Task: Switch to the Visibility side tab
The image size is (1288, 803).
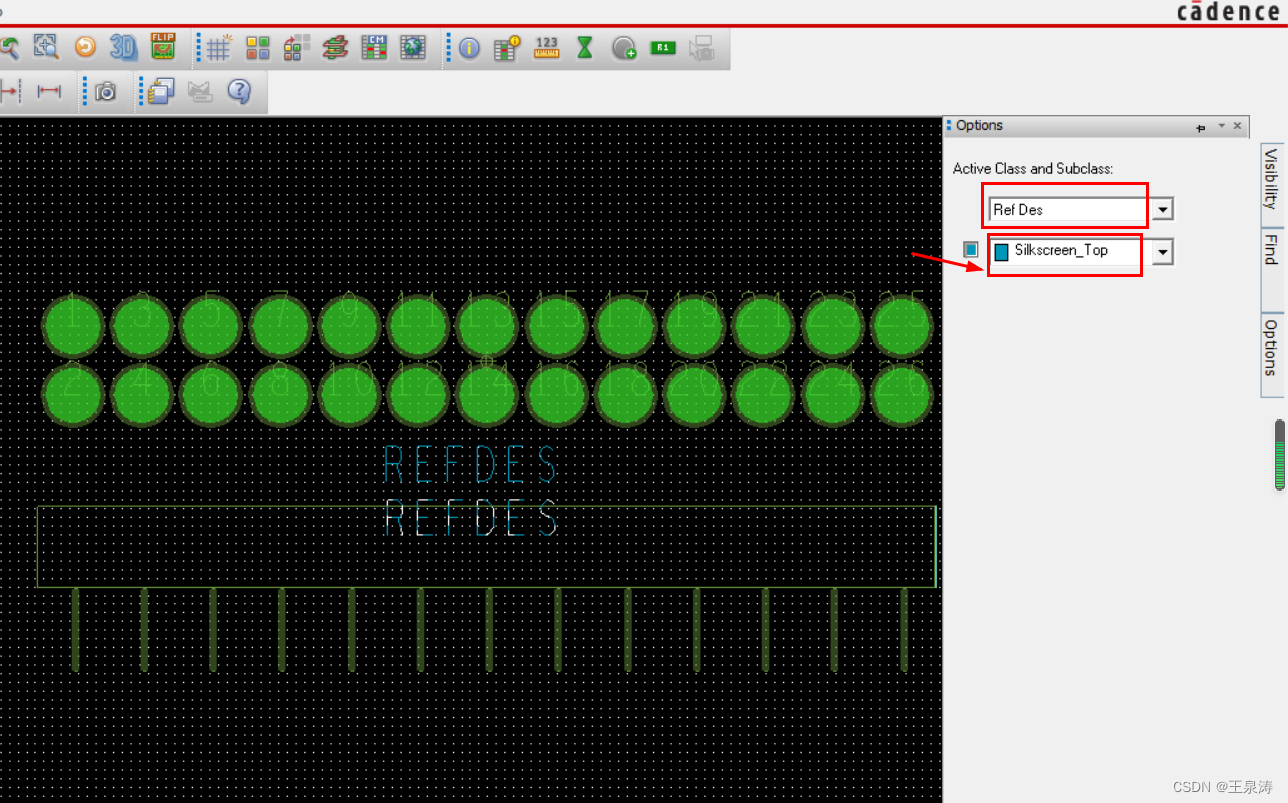Action: coord(1271,177)
